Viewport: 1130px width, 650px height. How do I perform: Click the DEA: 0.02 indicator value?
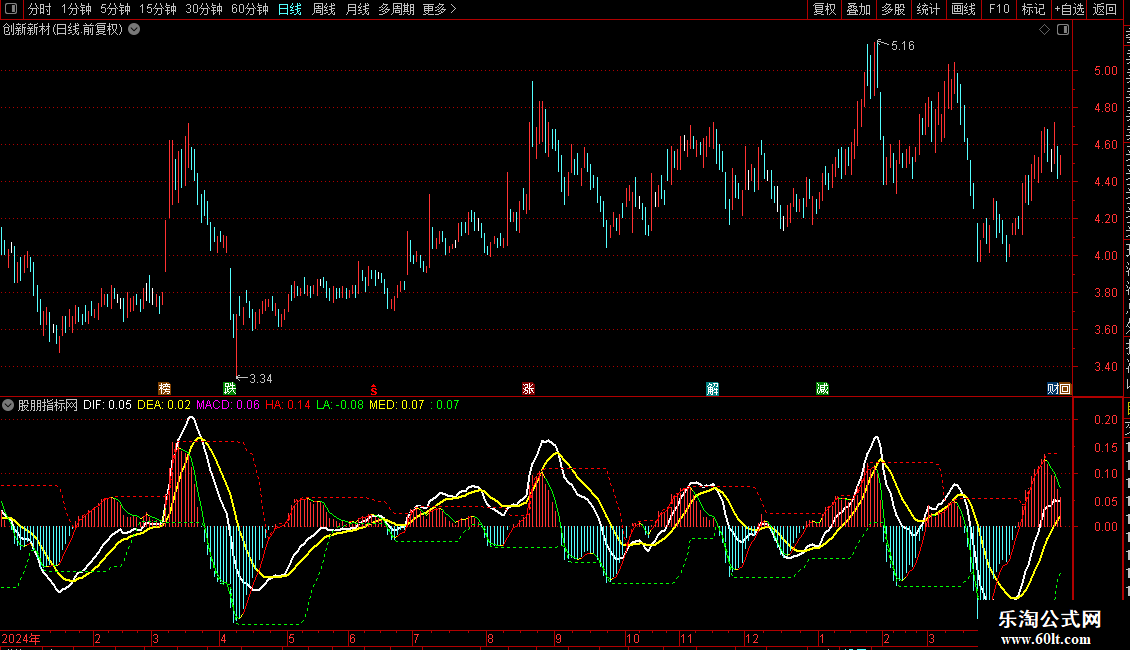(x=164, y=405)
